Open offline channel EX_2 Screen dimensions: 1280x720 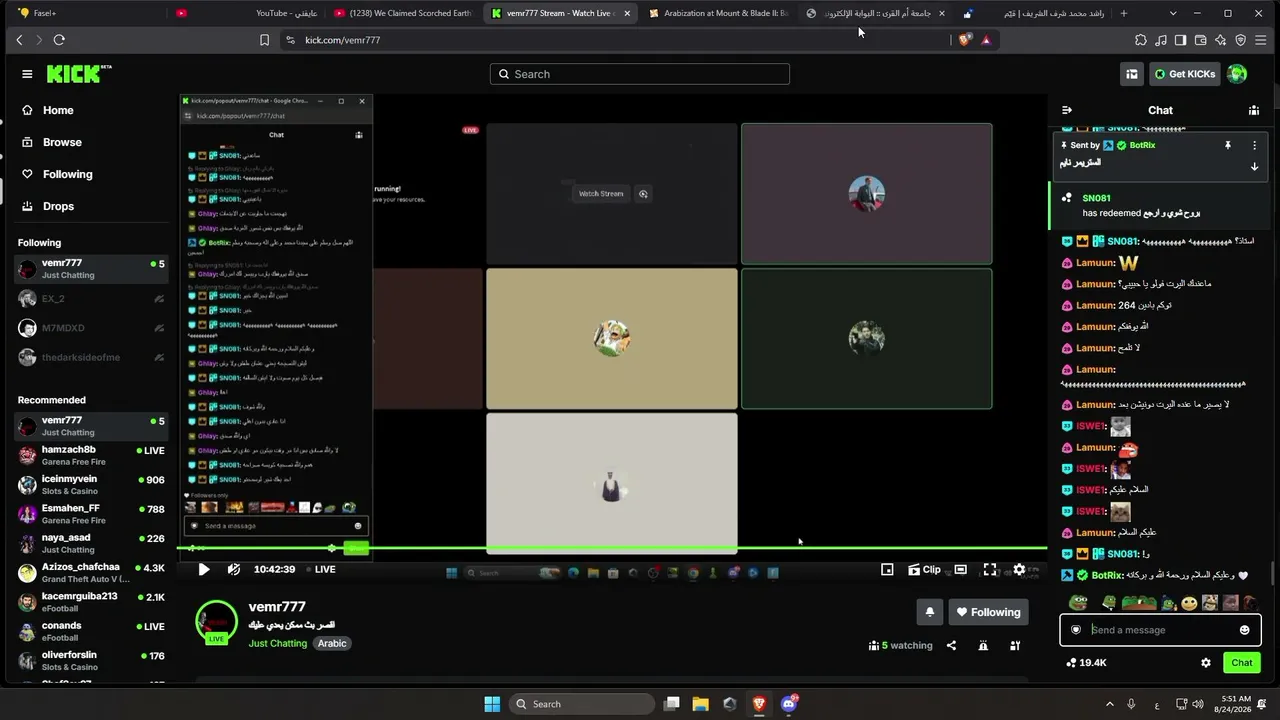click(x=91, y=299)
